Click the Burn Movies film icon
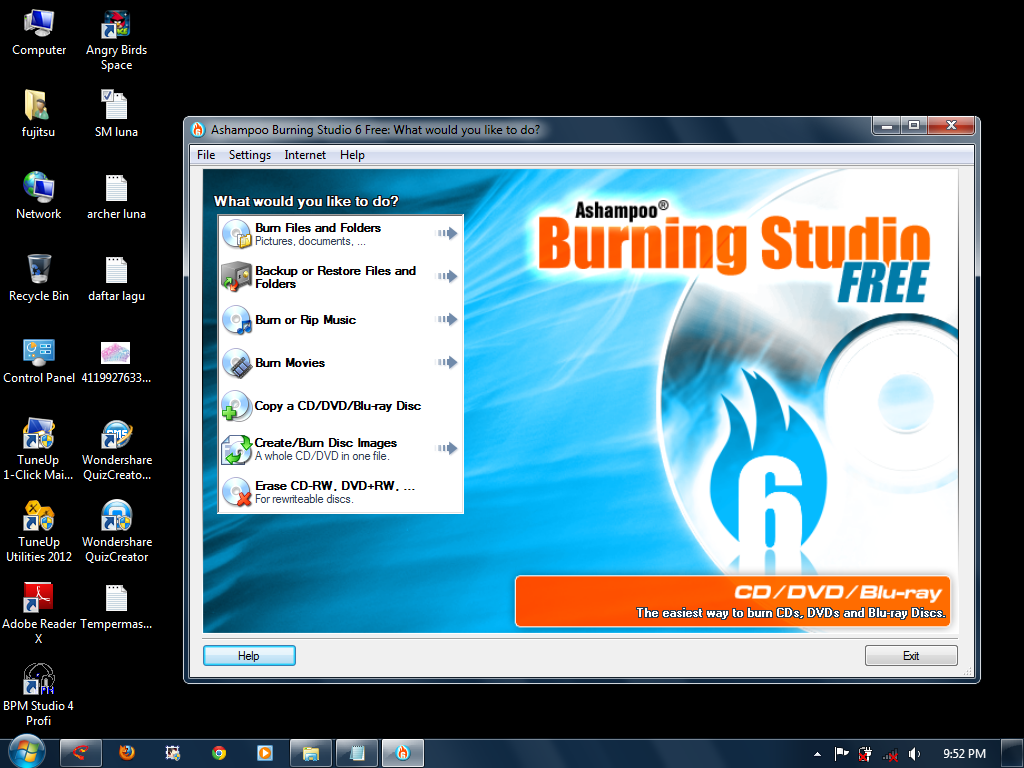Image resolution: width=1024 pixels, height=768 pixels. coord(236,363)
